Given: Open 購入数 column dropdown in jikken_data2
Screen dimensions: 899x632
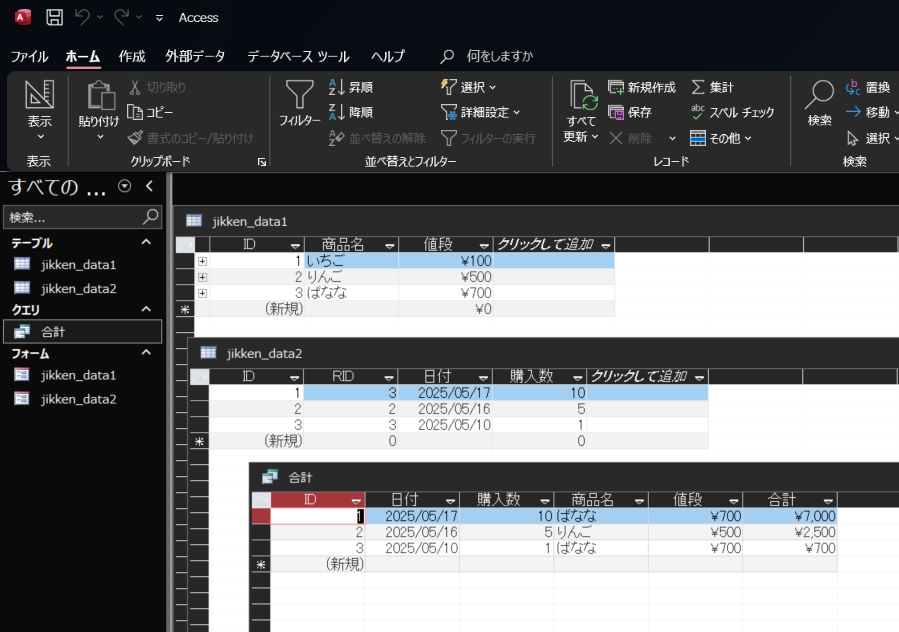Looking at the screenshot, I should point(578,377).
